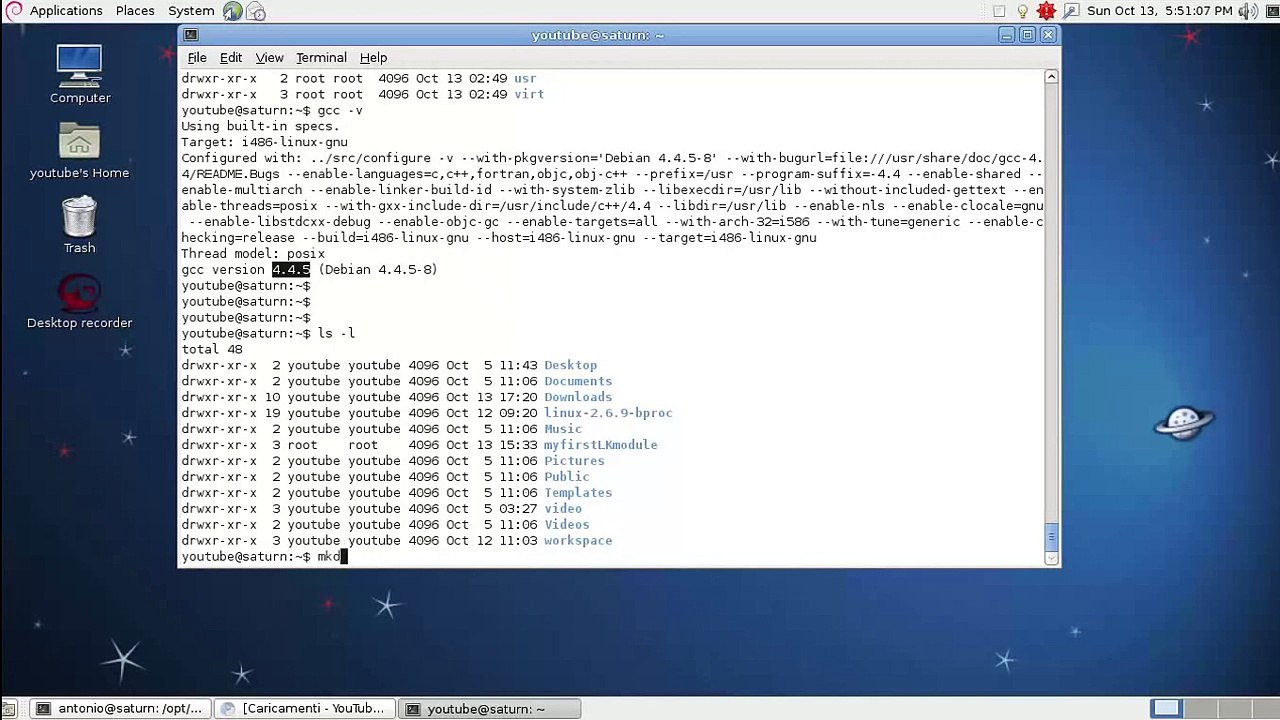
Task: Click the terminal title youtube@saturn: ~
Action: click(x=597, y=35)
